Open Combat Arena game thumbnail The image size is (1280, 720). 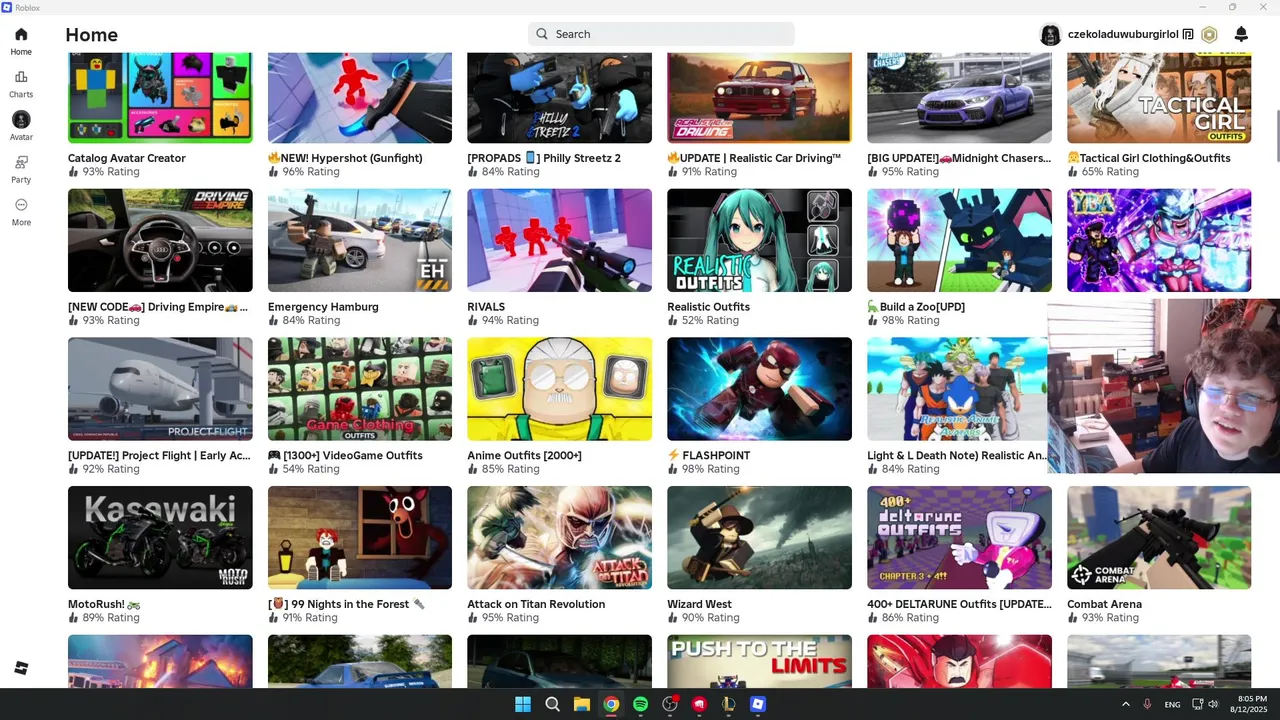1159,538
